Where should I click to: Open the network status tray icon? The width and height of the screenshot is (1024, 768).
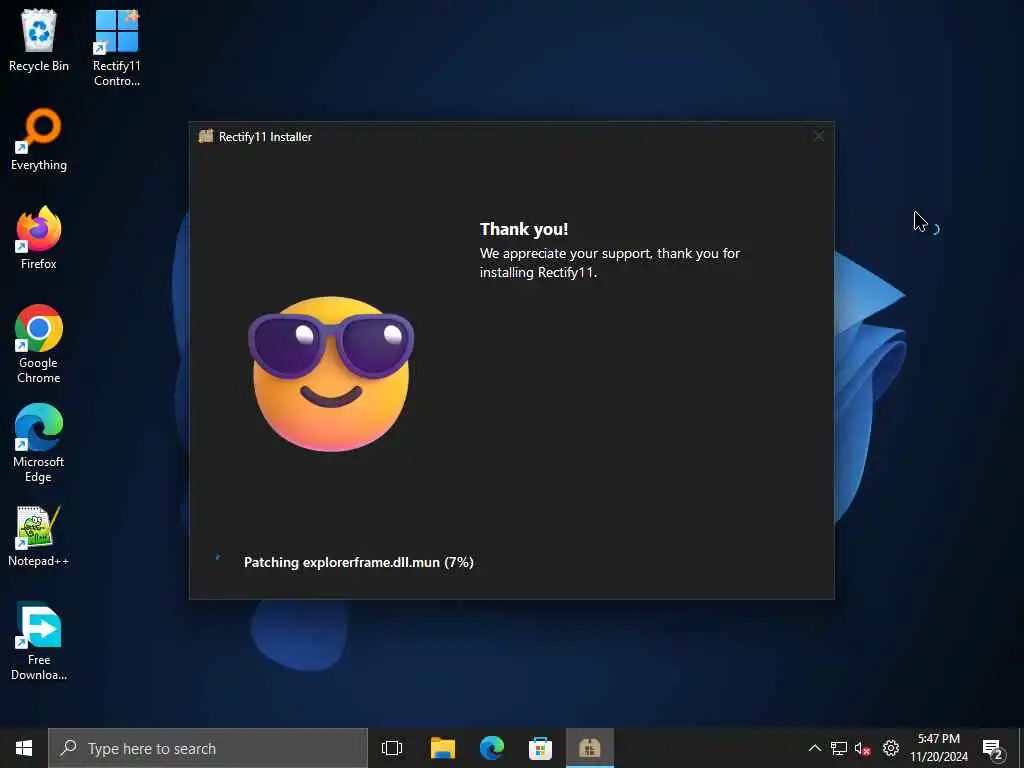(x=839, y=748)
